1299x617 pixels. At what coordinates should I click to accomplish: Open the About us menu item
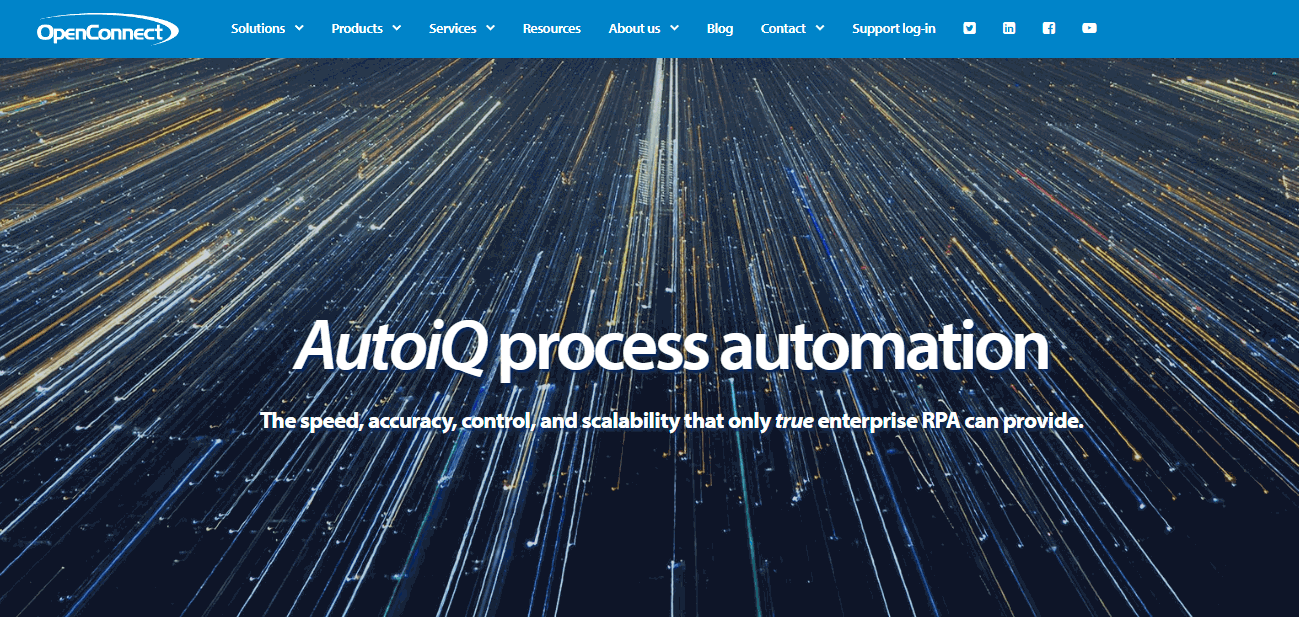point(635,28)
